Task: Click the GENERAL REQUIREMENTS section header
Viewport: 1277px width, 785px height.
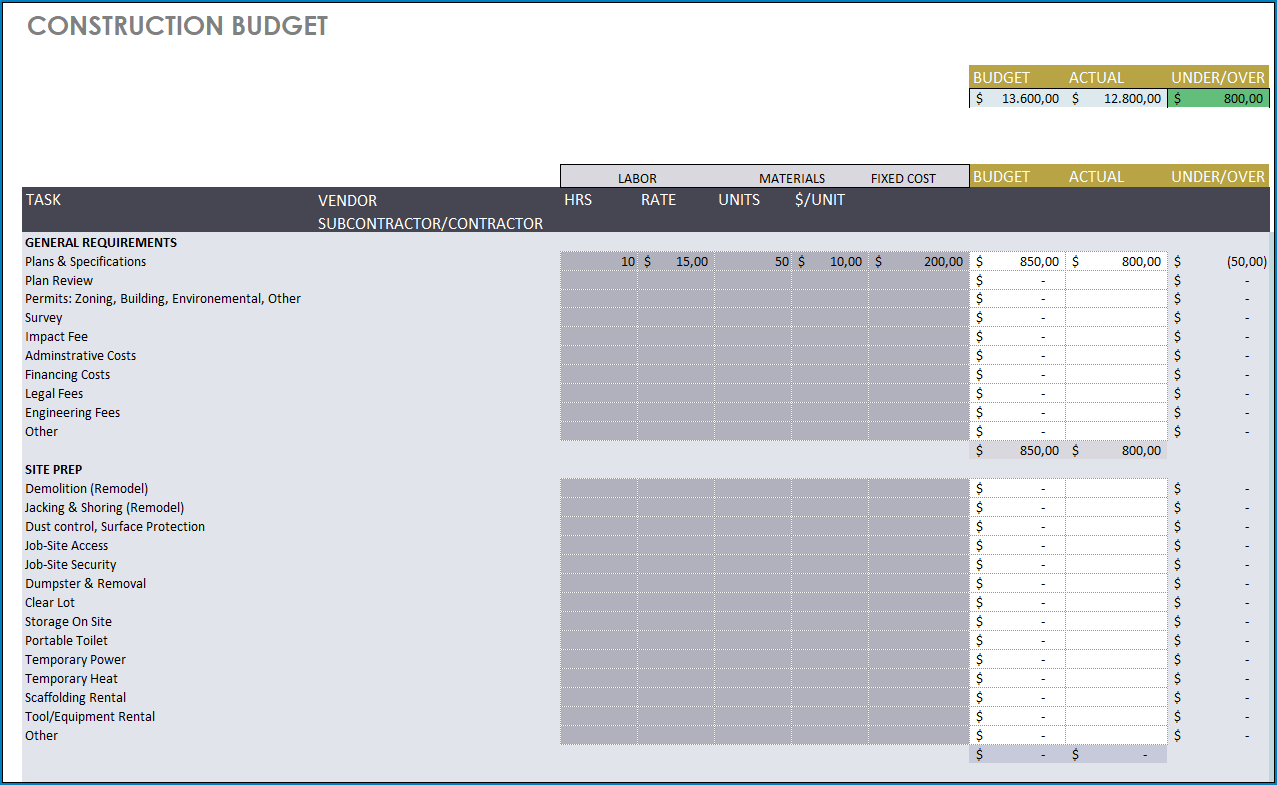Action: point(100,242)
